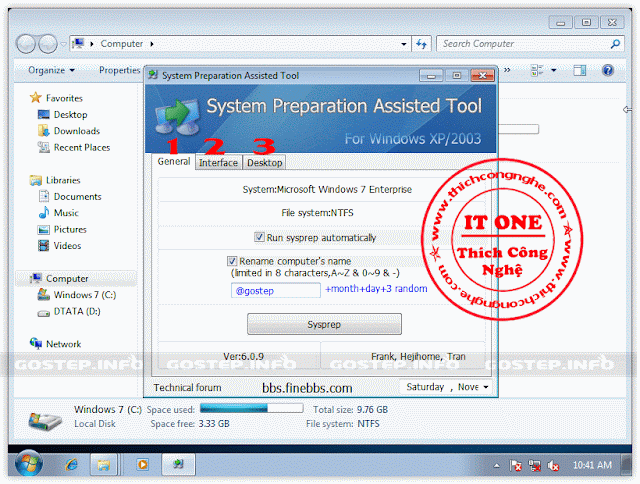Minimize the System Preparation Assisted Tool window
This screenshot has height=484, width=640.
coord(431,76)
